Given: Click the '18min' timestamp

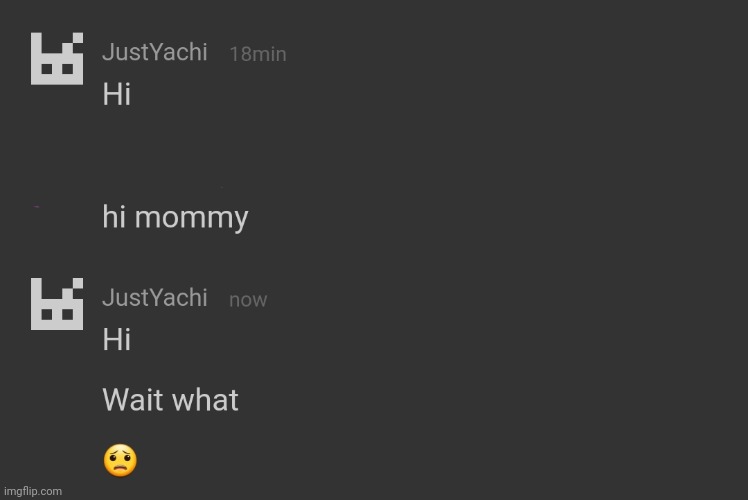Looking at the screenshot, I should [x=257, y=55].
